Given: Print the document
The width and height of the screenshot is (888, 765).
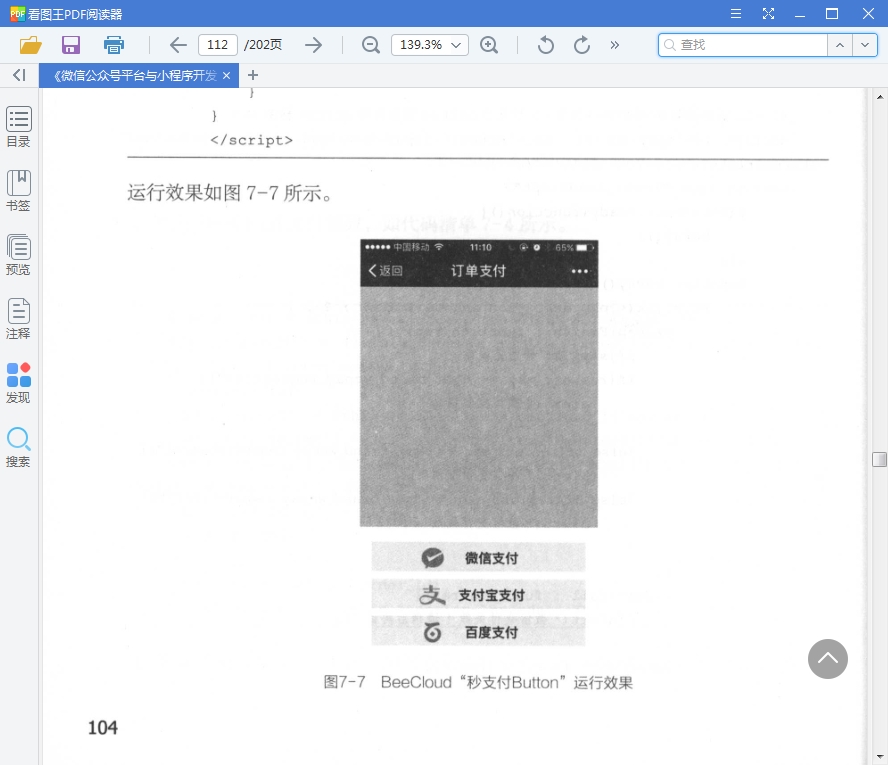Looking at the screenshot, I should (114, 45).
